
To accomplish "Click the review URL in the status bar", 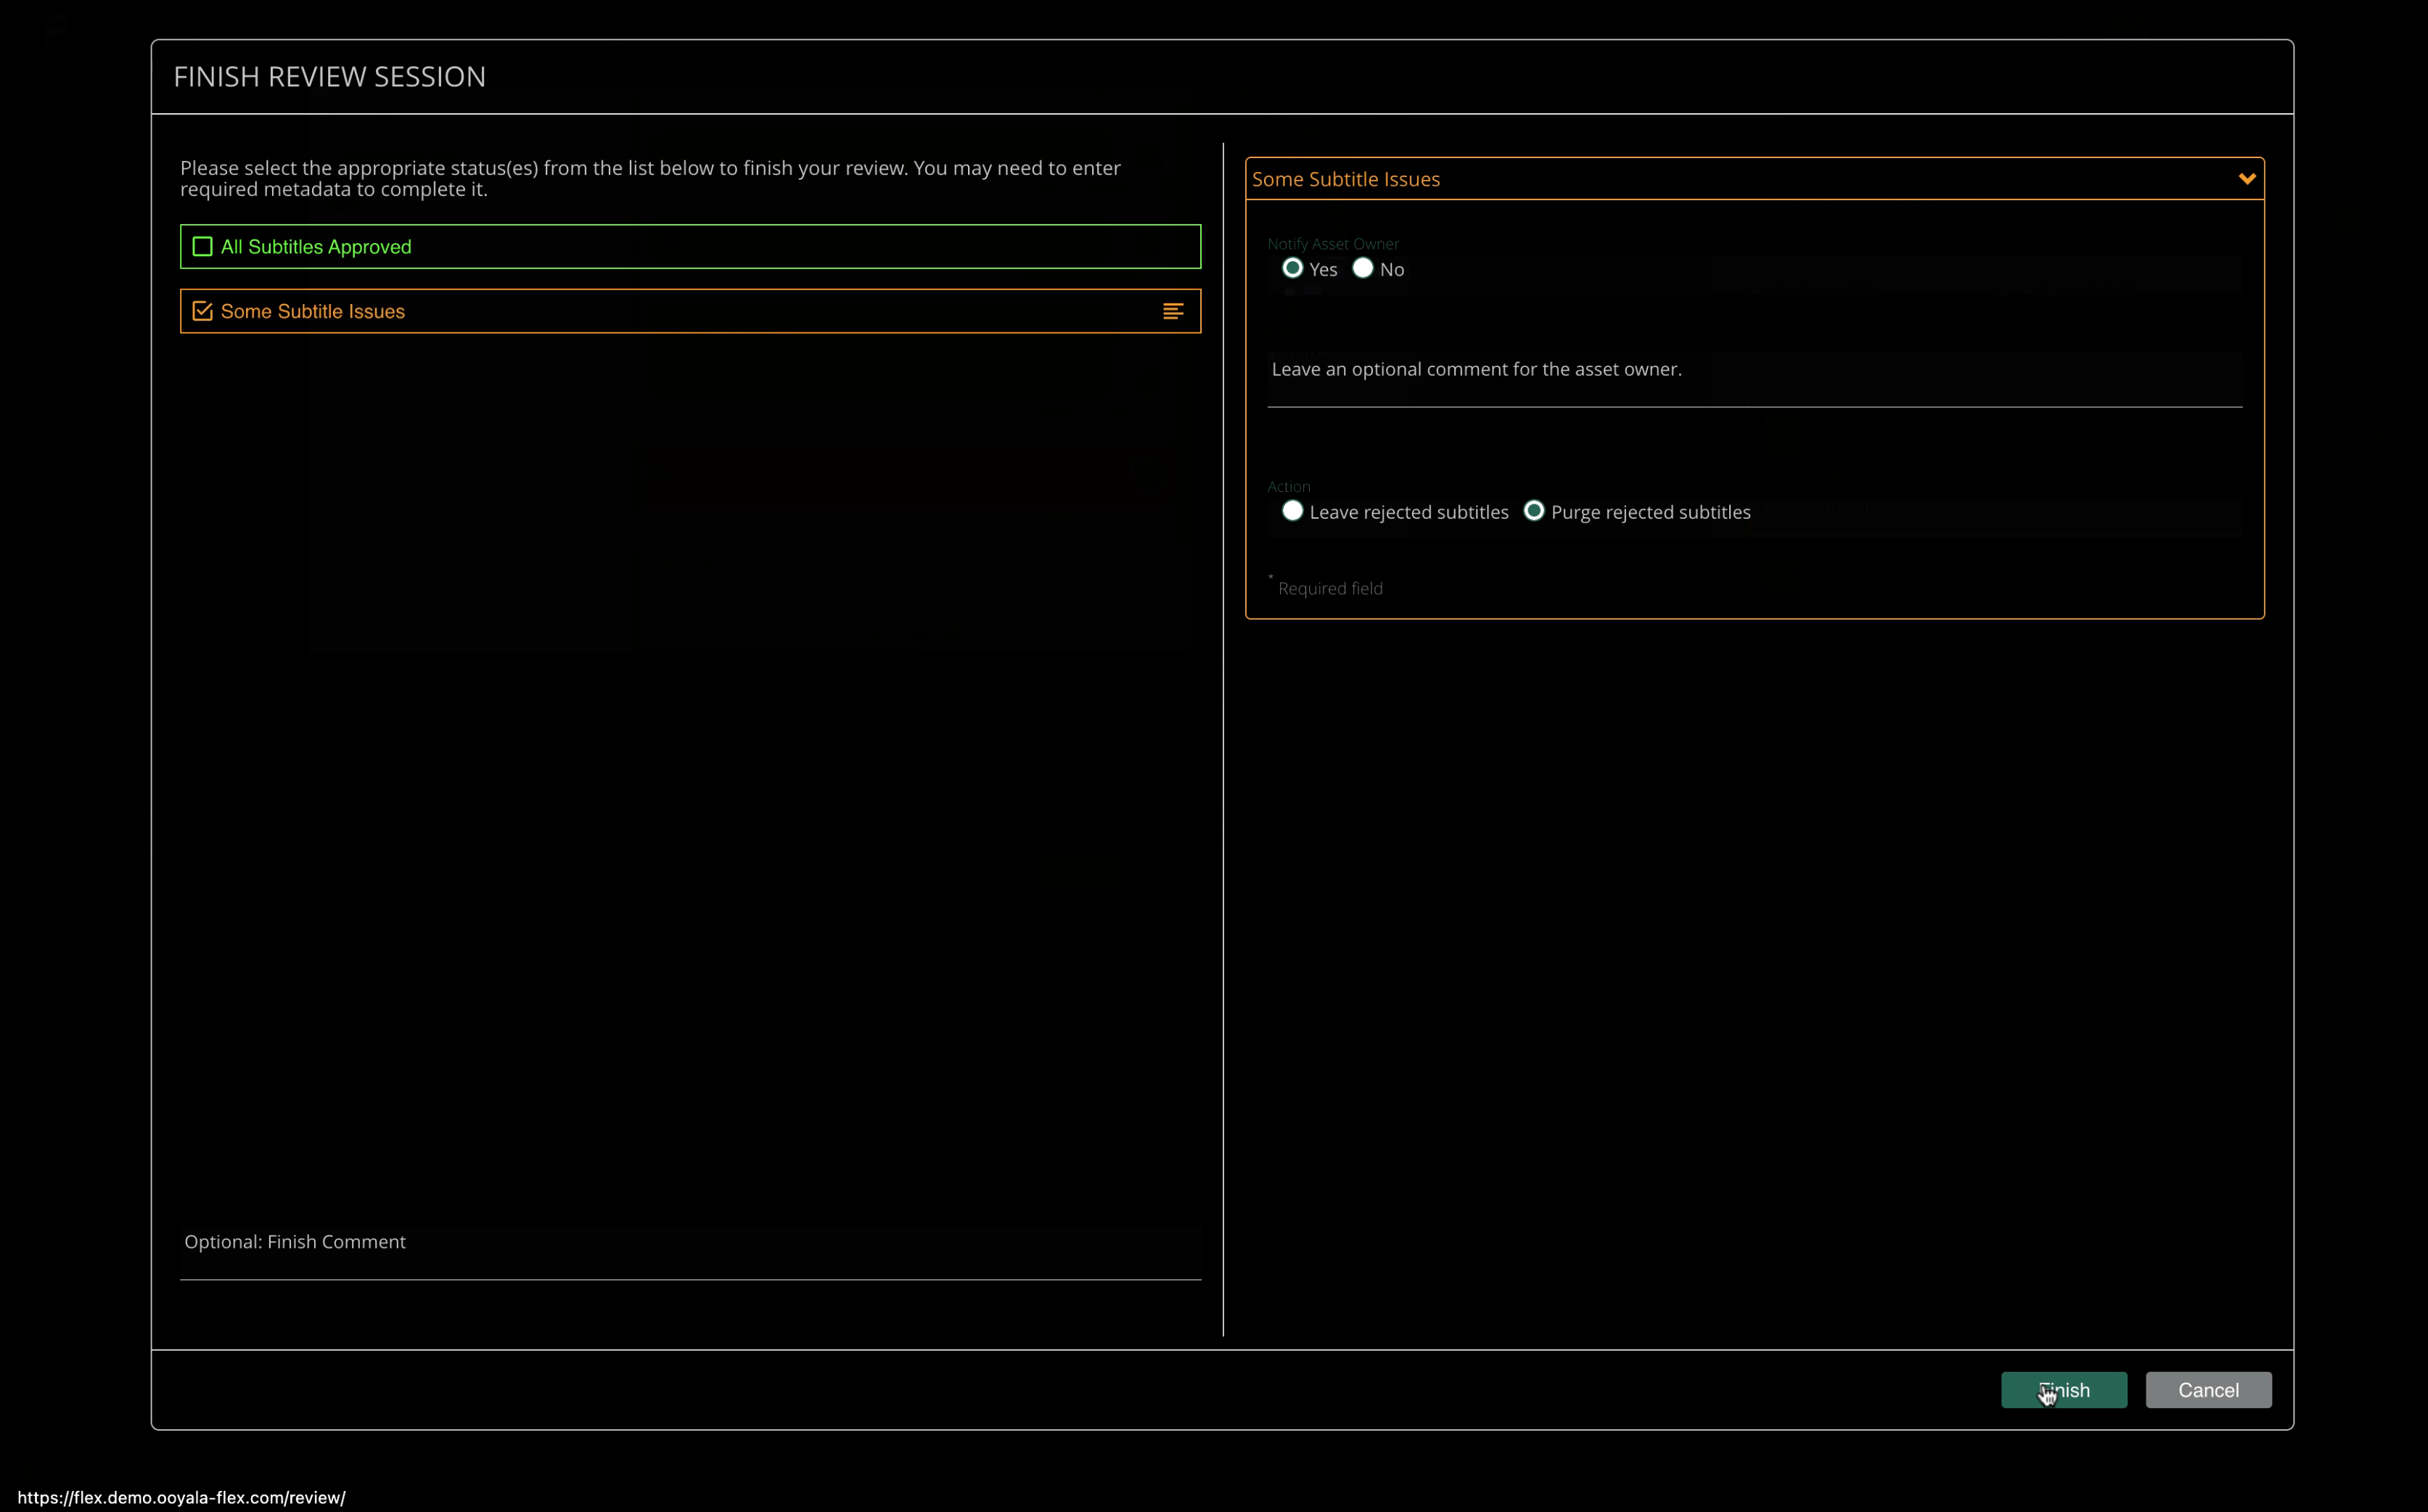I will [181, 1497].
